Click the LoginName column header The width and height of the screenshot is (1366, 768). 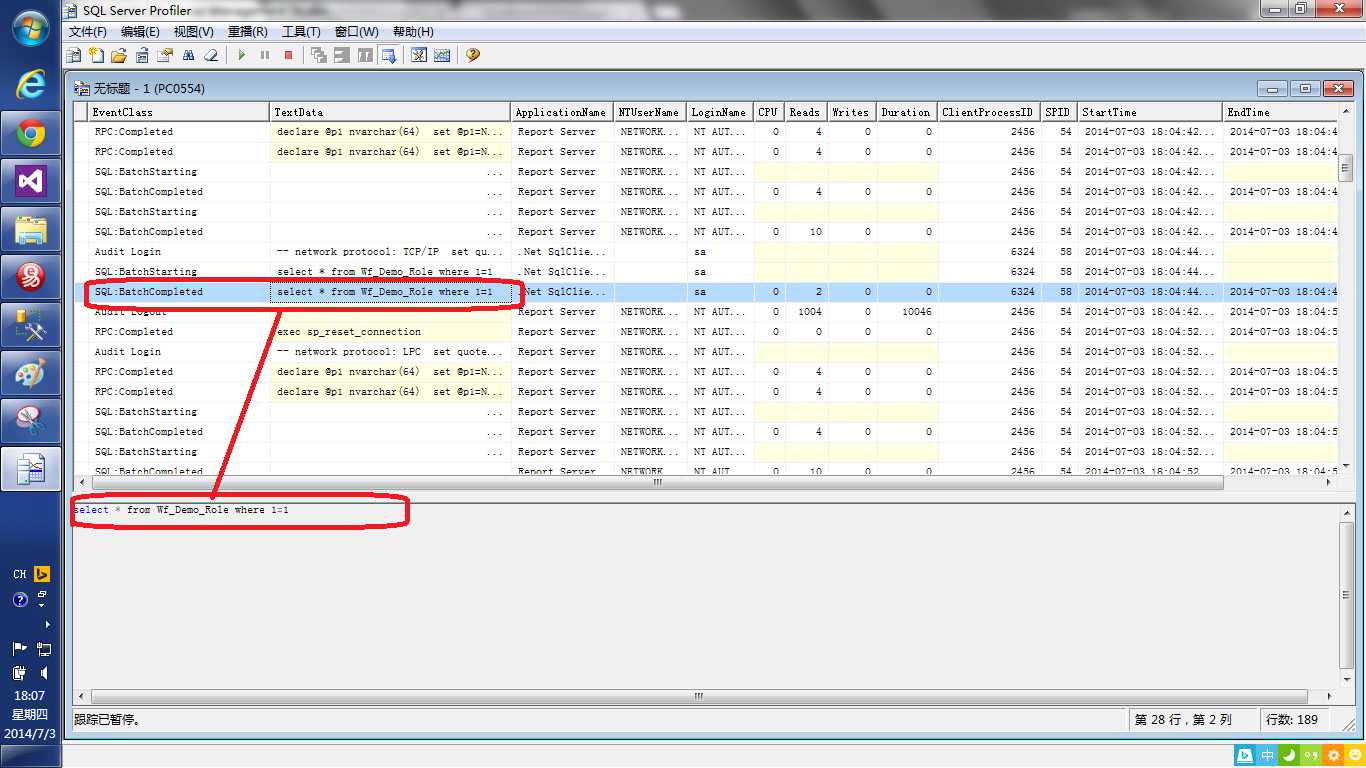click(x=721, y=112)
